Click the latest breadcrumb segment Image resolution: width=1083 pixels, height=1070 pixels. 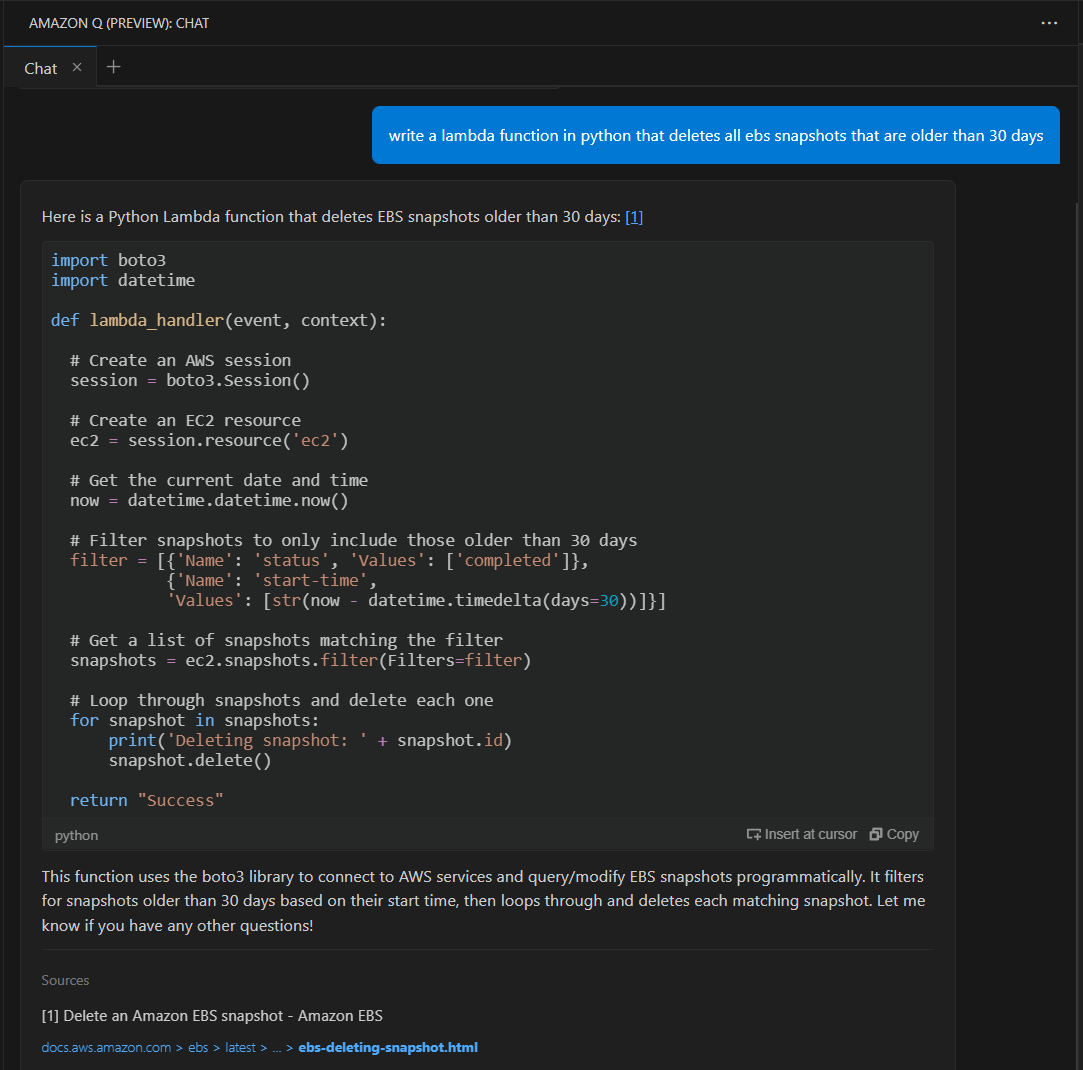click(240, 1047)
